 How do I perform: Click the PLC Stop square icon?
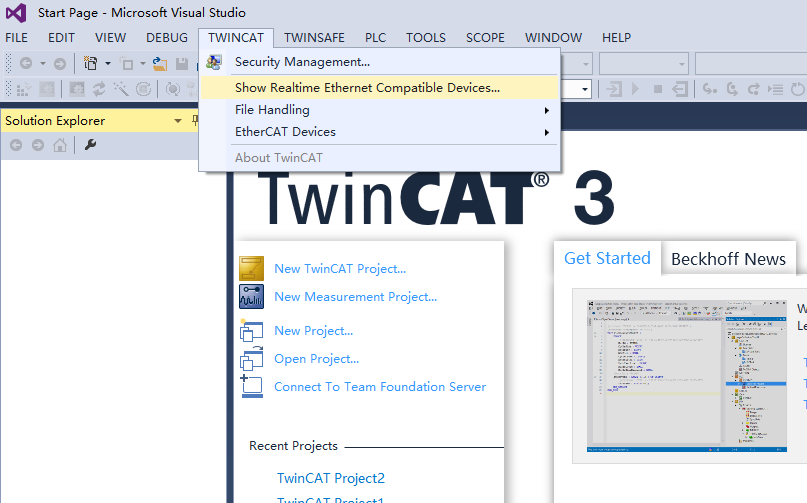pyautogui.click(x=657, y=90)
